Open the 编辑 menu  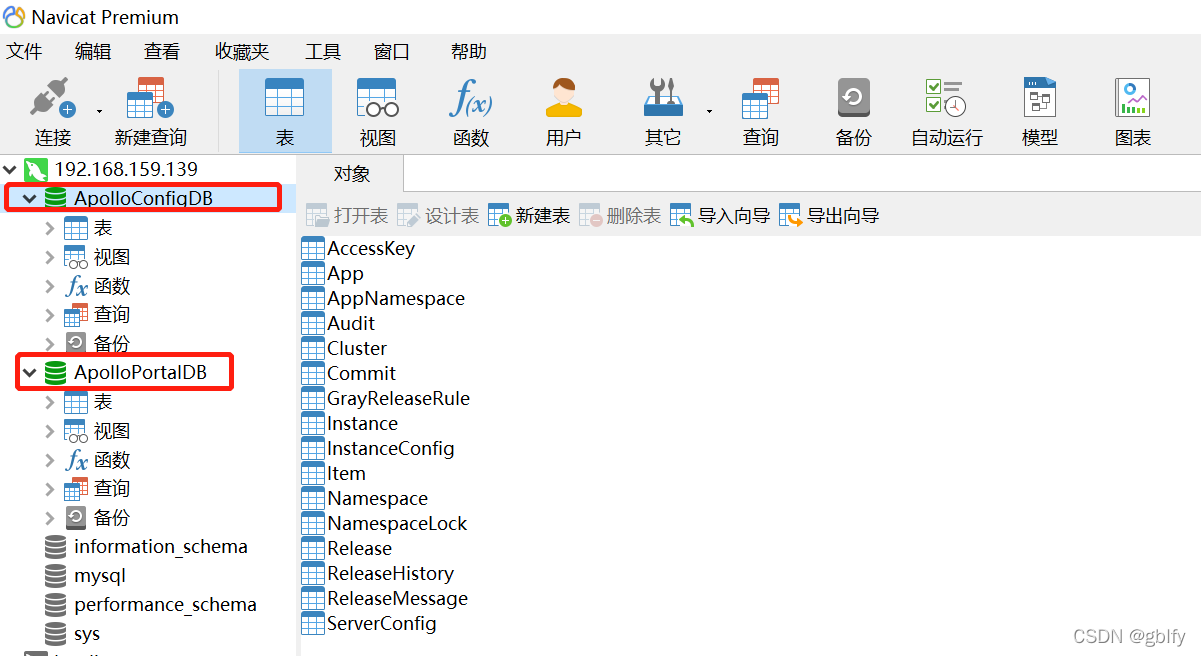[x=93, y=52]
